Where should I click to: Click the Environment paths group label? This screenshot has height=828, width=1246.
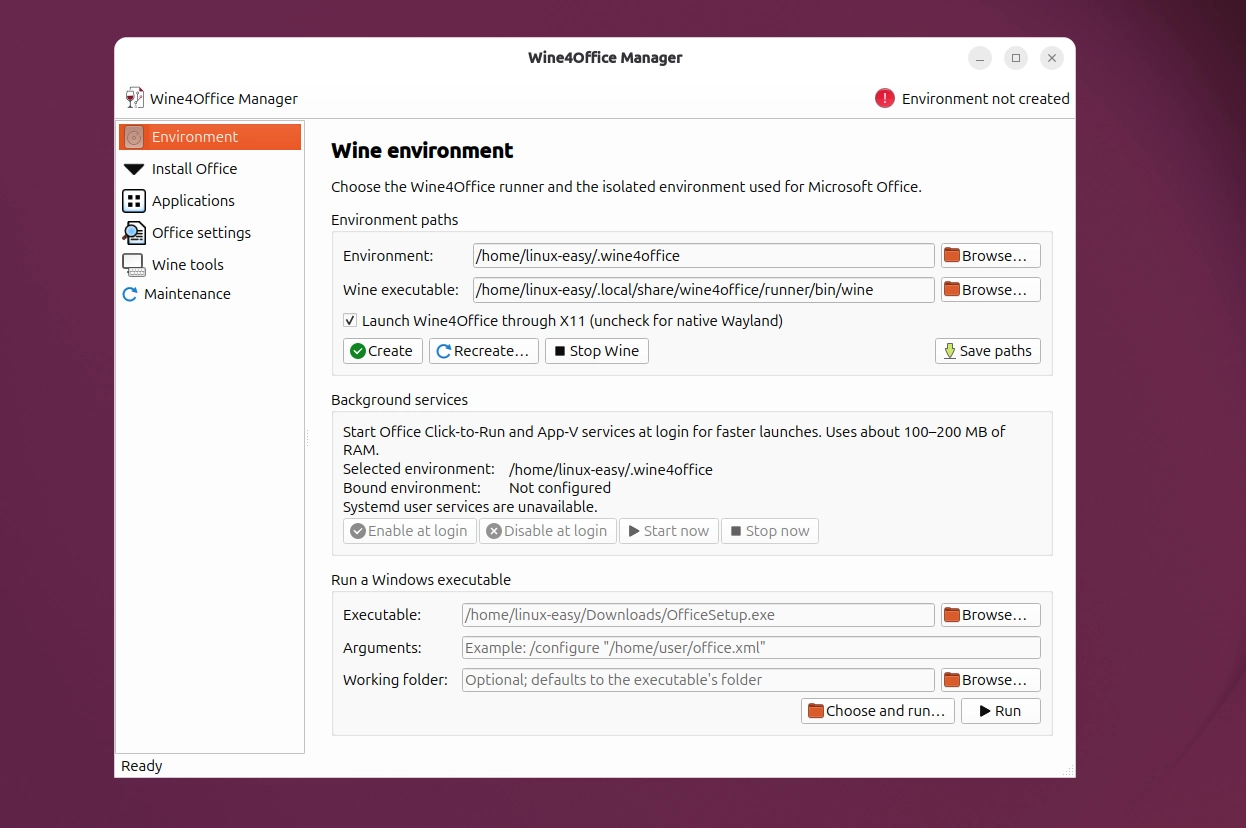[394, 220]
